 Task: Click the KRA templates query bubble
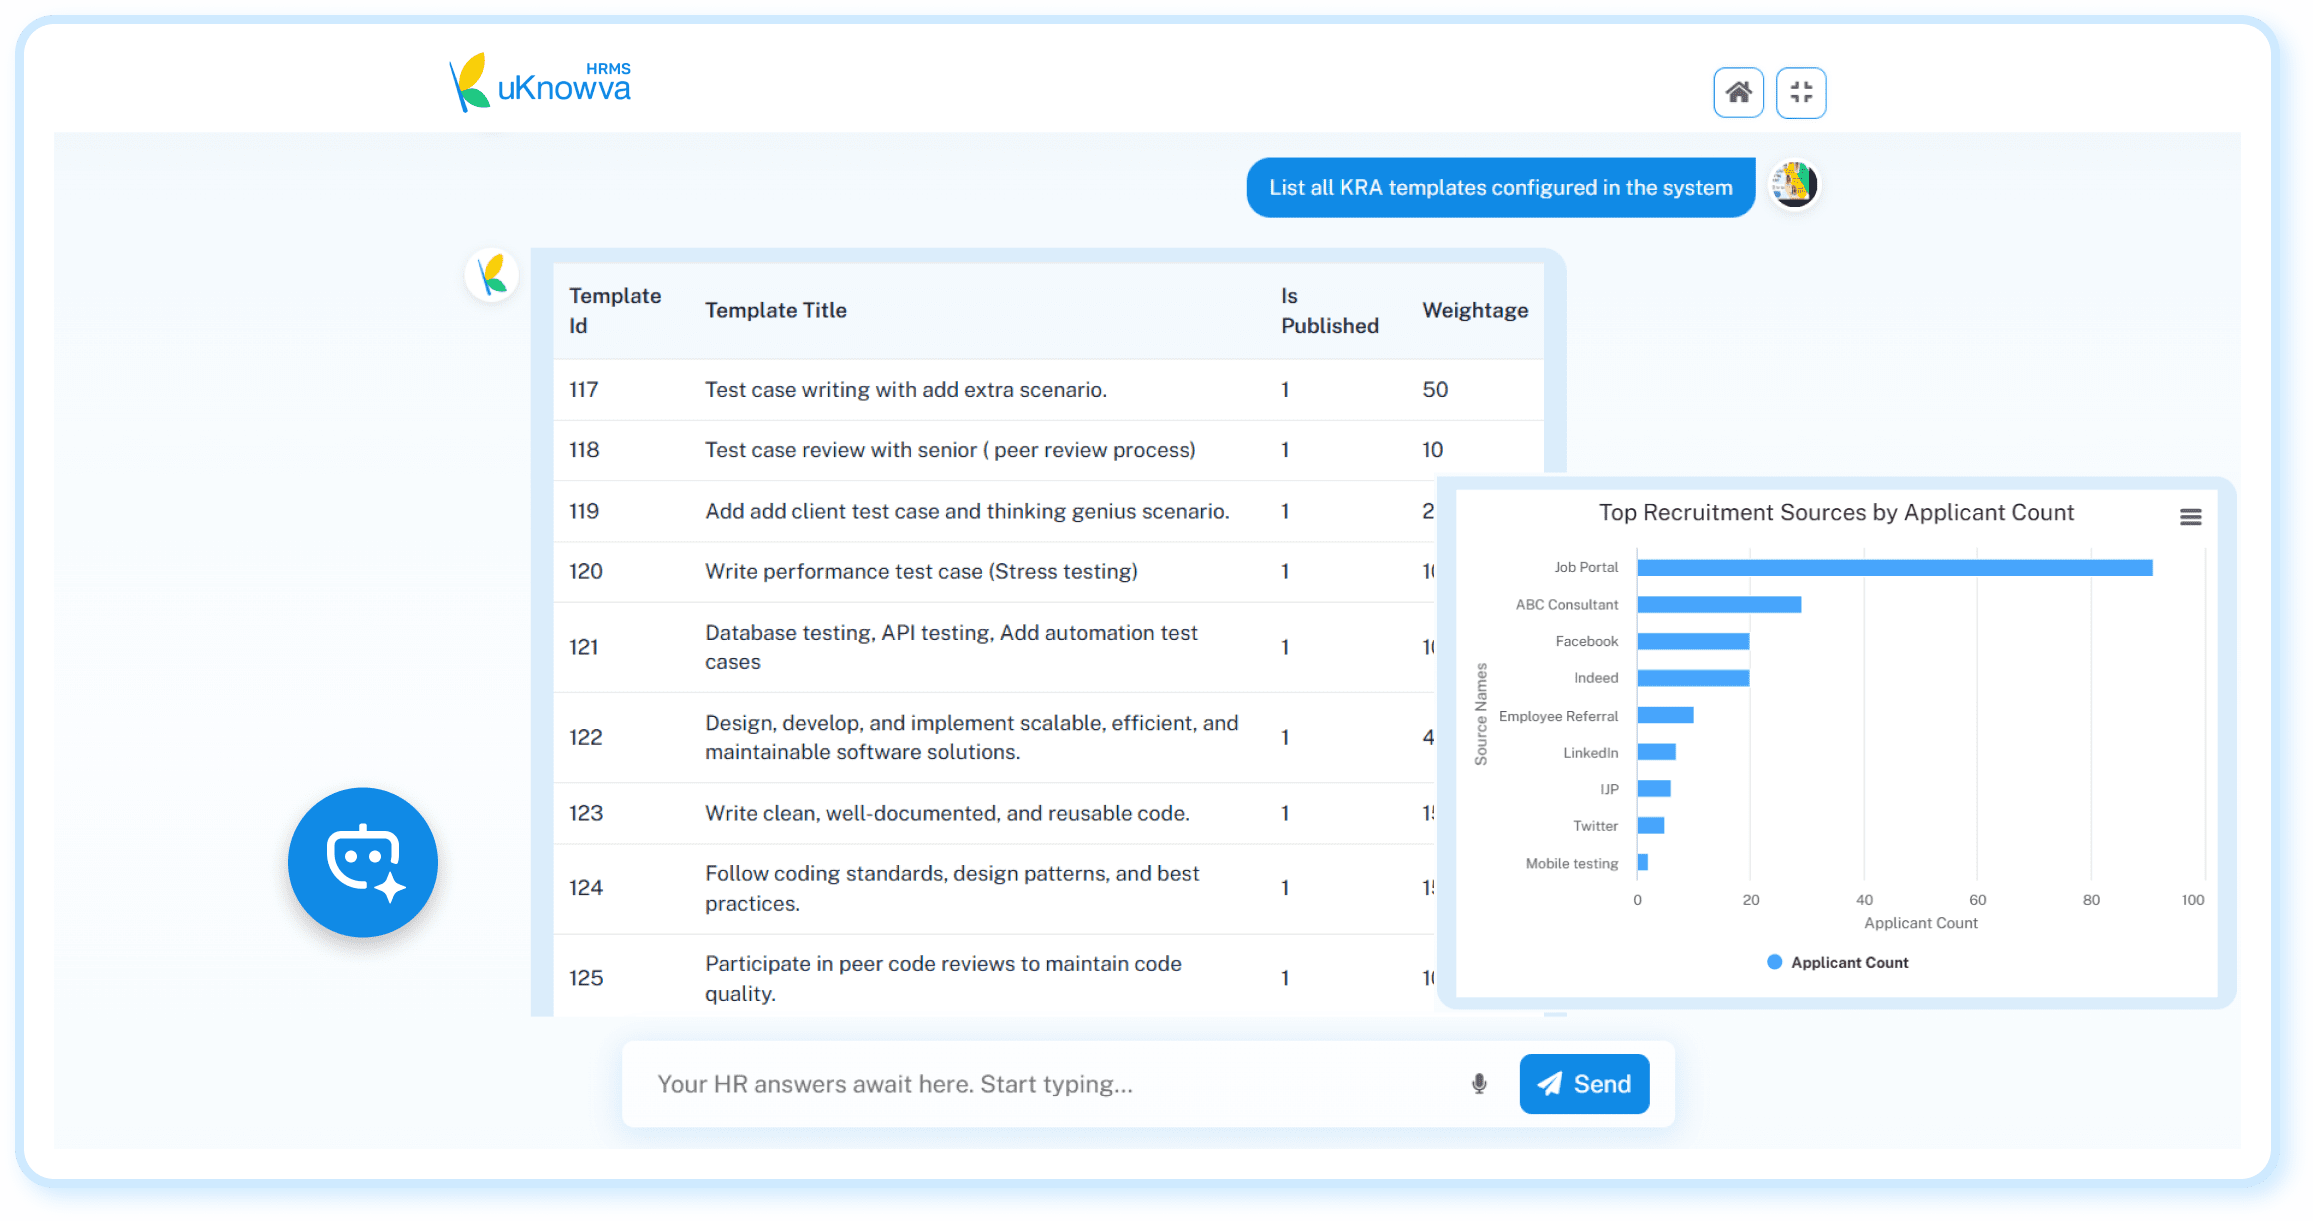pyautogui.click(x=1500, y=187)
